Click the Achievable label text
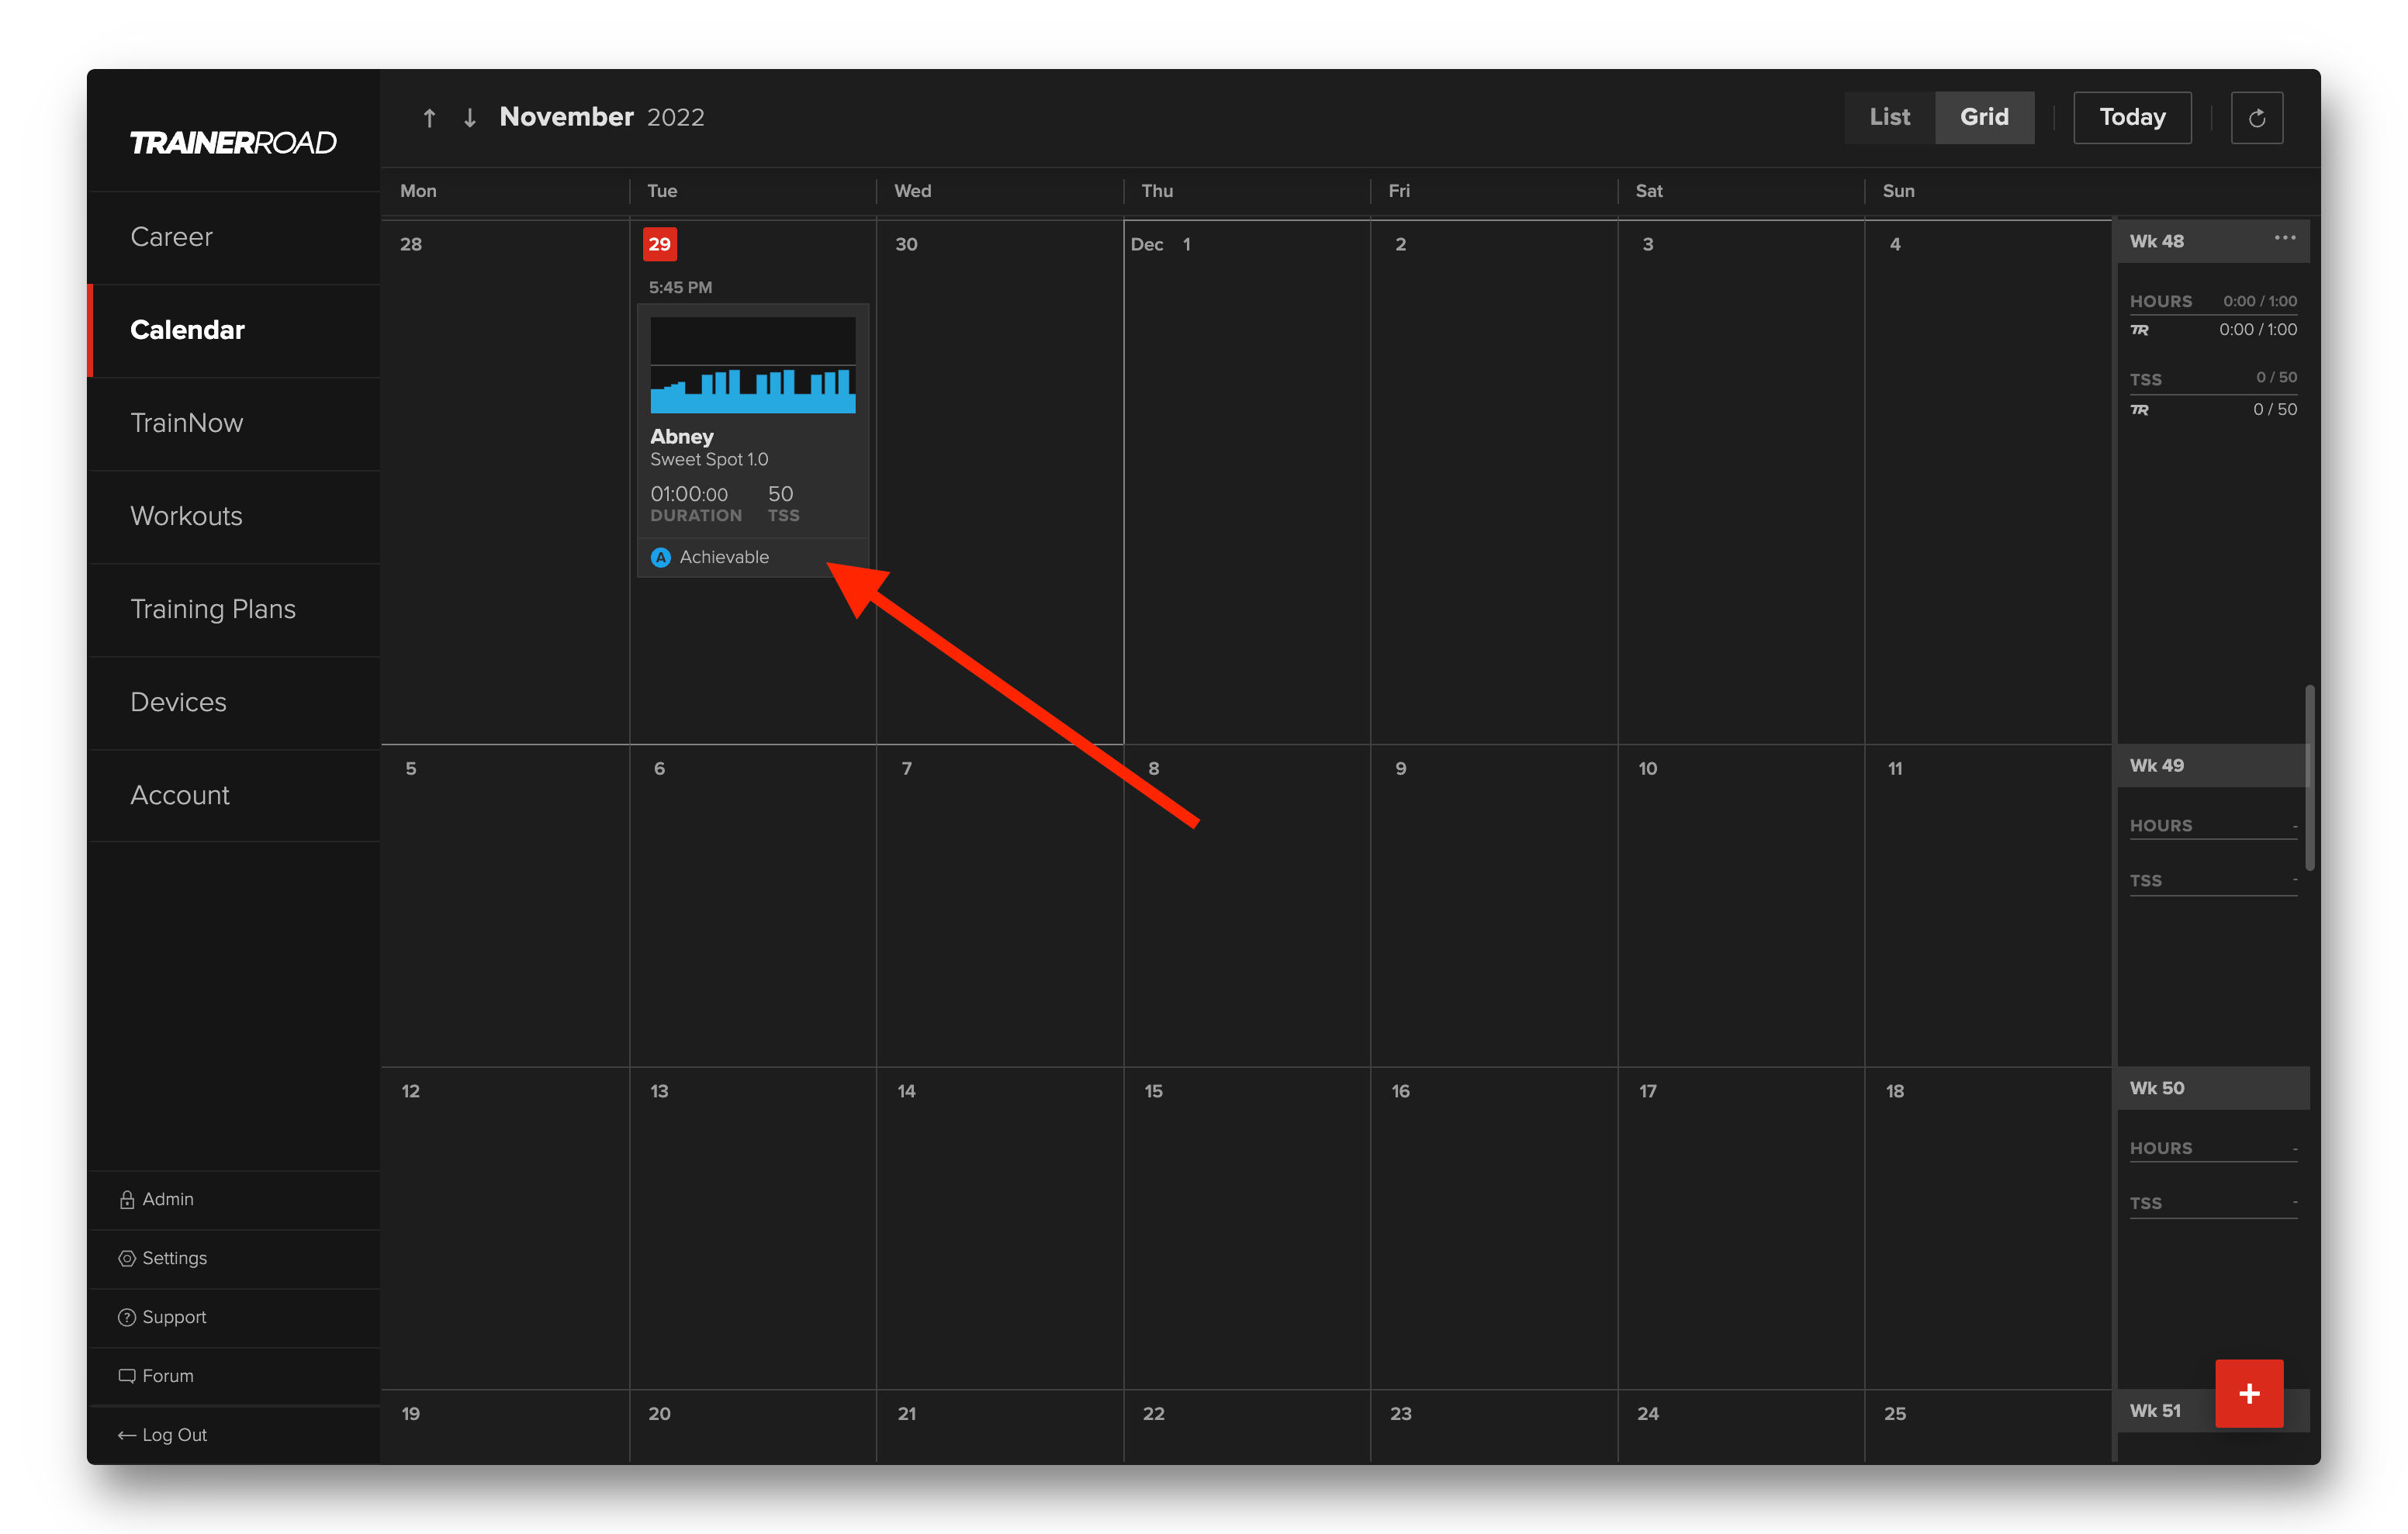 pyautogui.click(x=724, y=557)
